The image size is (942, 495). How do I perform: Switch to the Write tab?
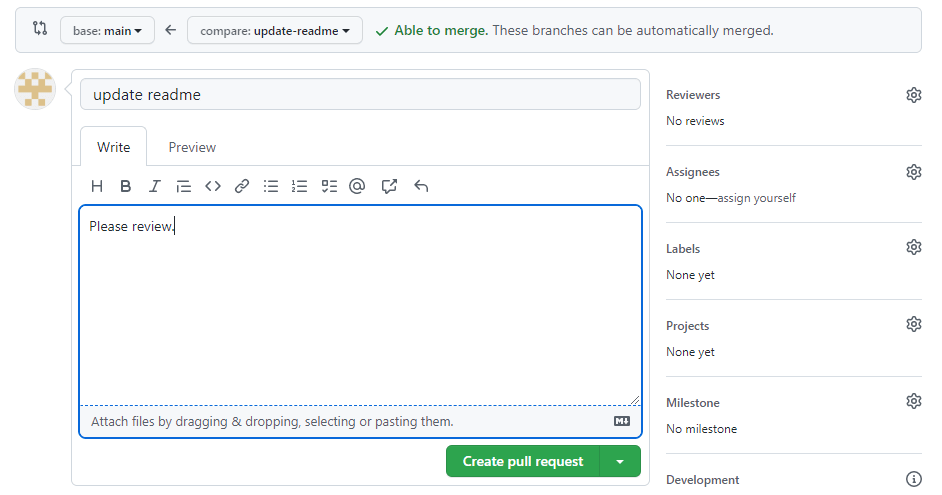114,147
